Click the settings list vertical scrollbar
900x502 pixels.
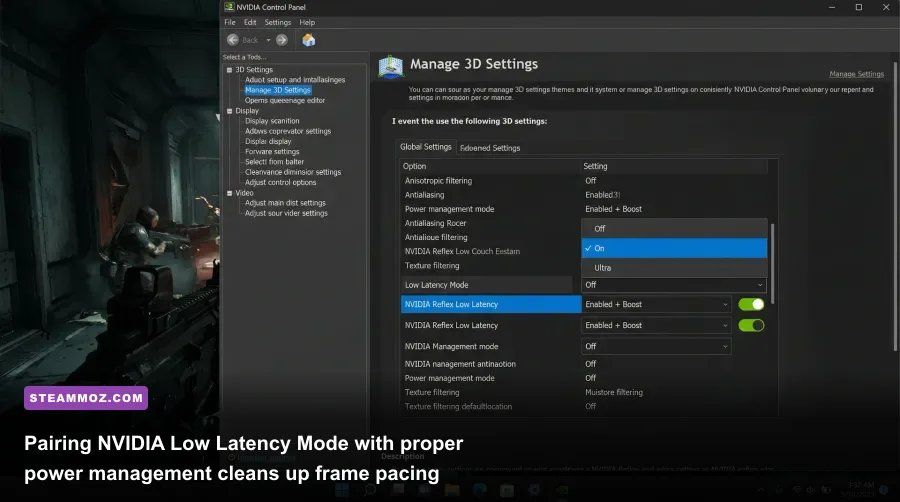coord(773,263)
